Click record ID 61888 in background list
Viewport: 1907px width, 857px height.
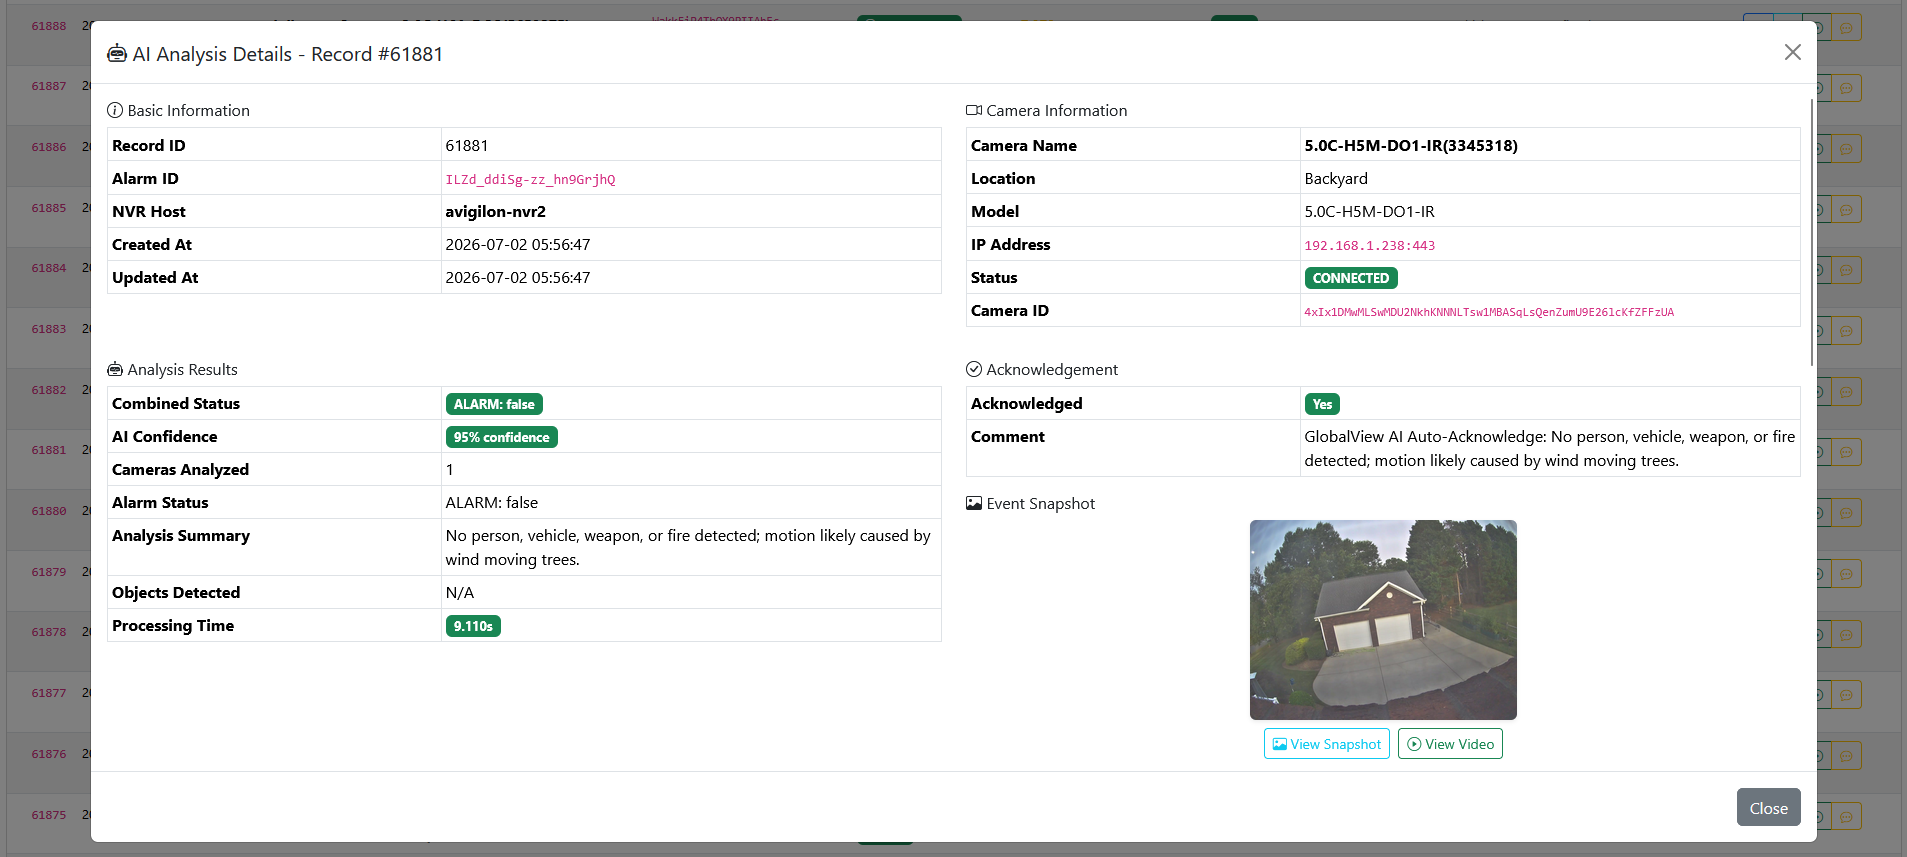pos(49,26)
